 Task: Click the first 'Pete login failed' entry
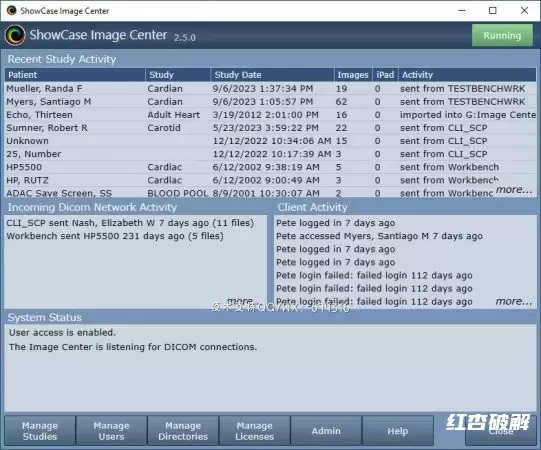point(374,275)
